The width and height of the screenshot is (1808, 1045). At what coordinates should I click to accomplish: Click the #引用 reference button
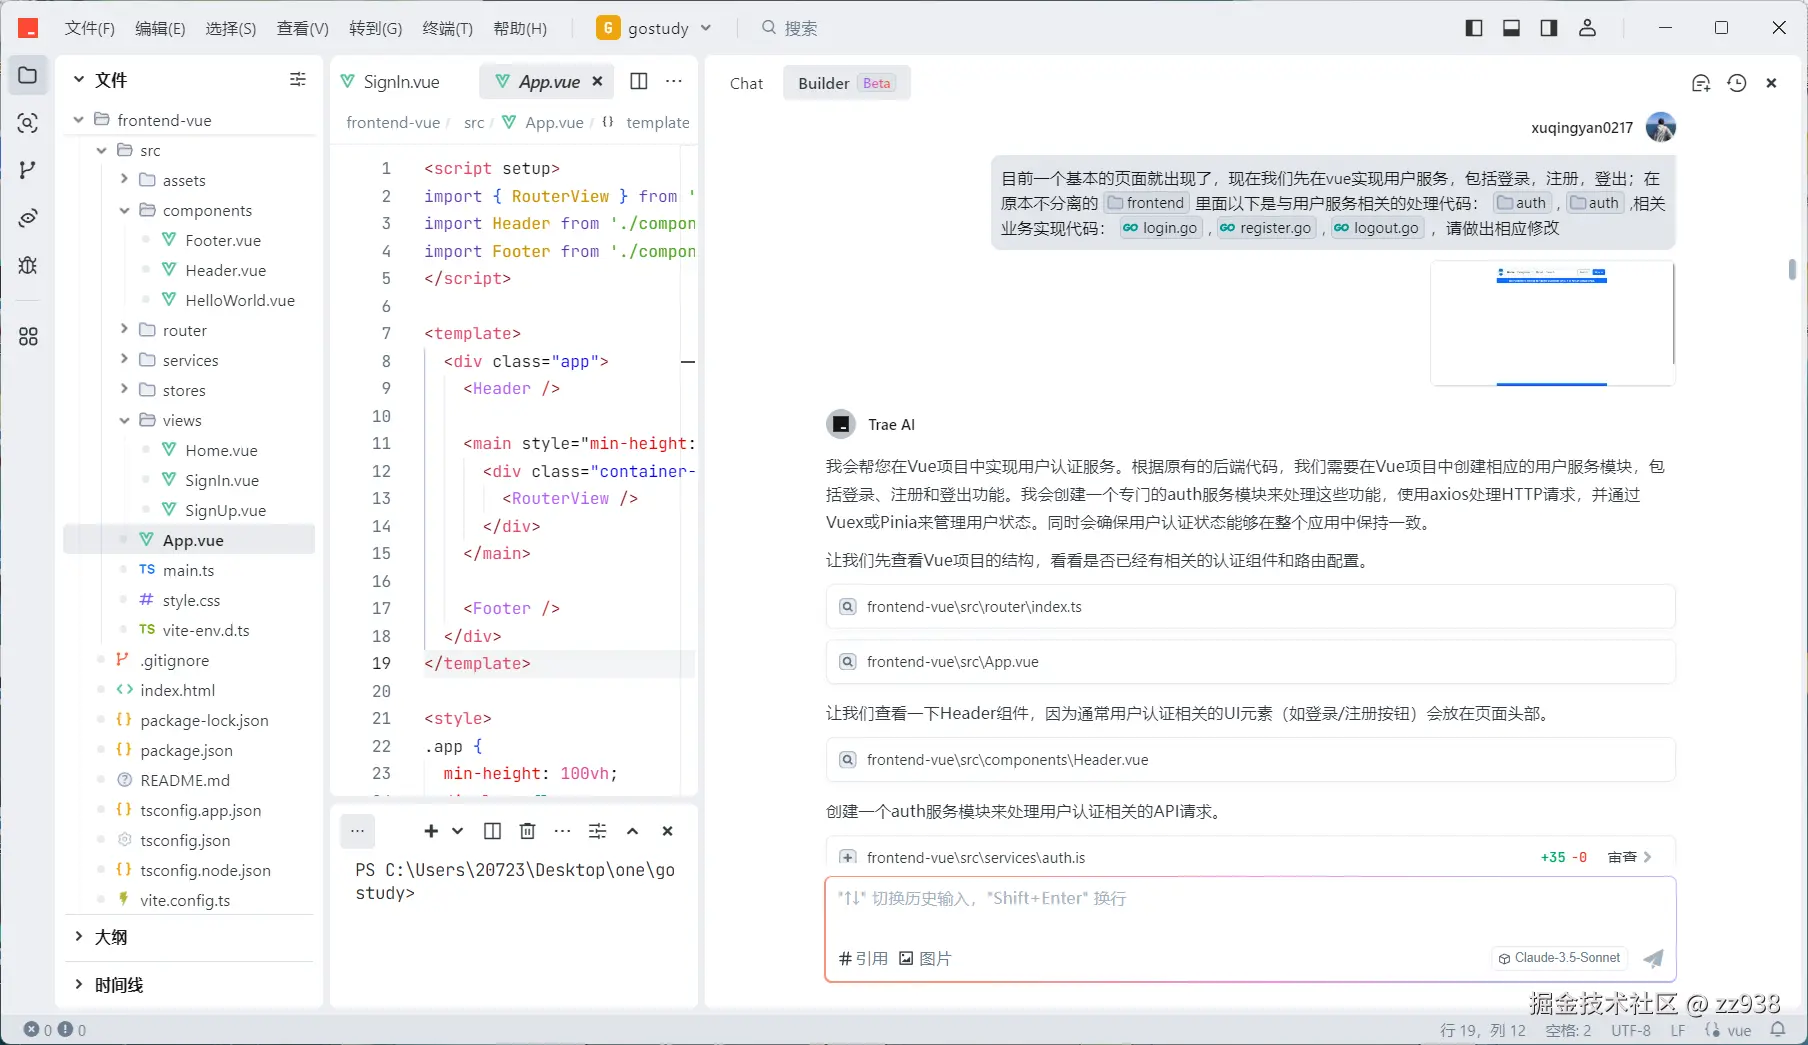coord(864,958)
